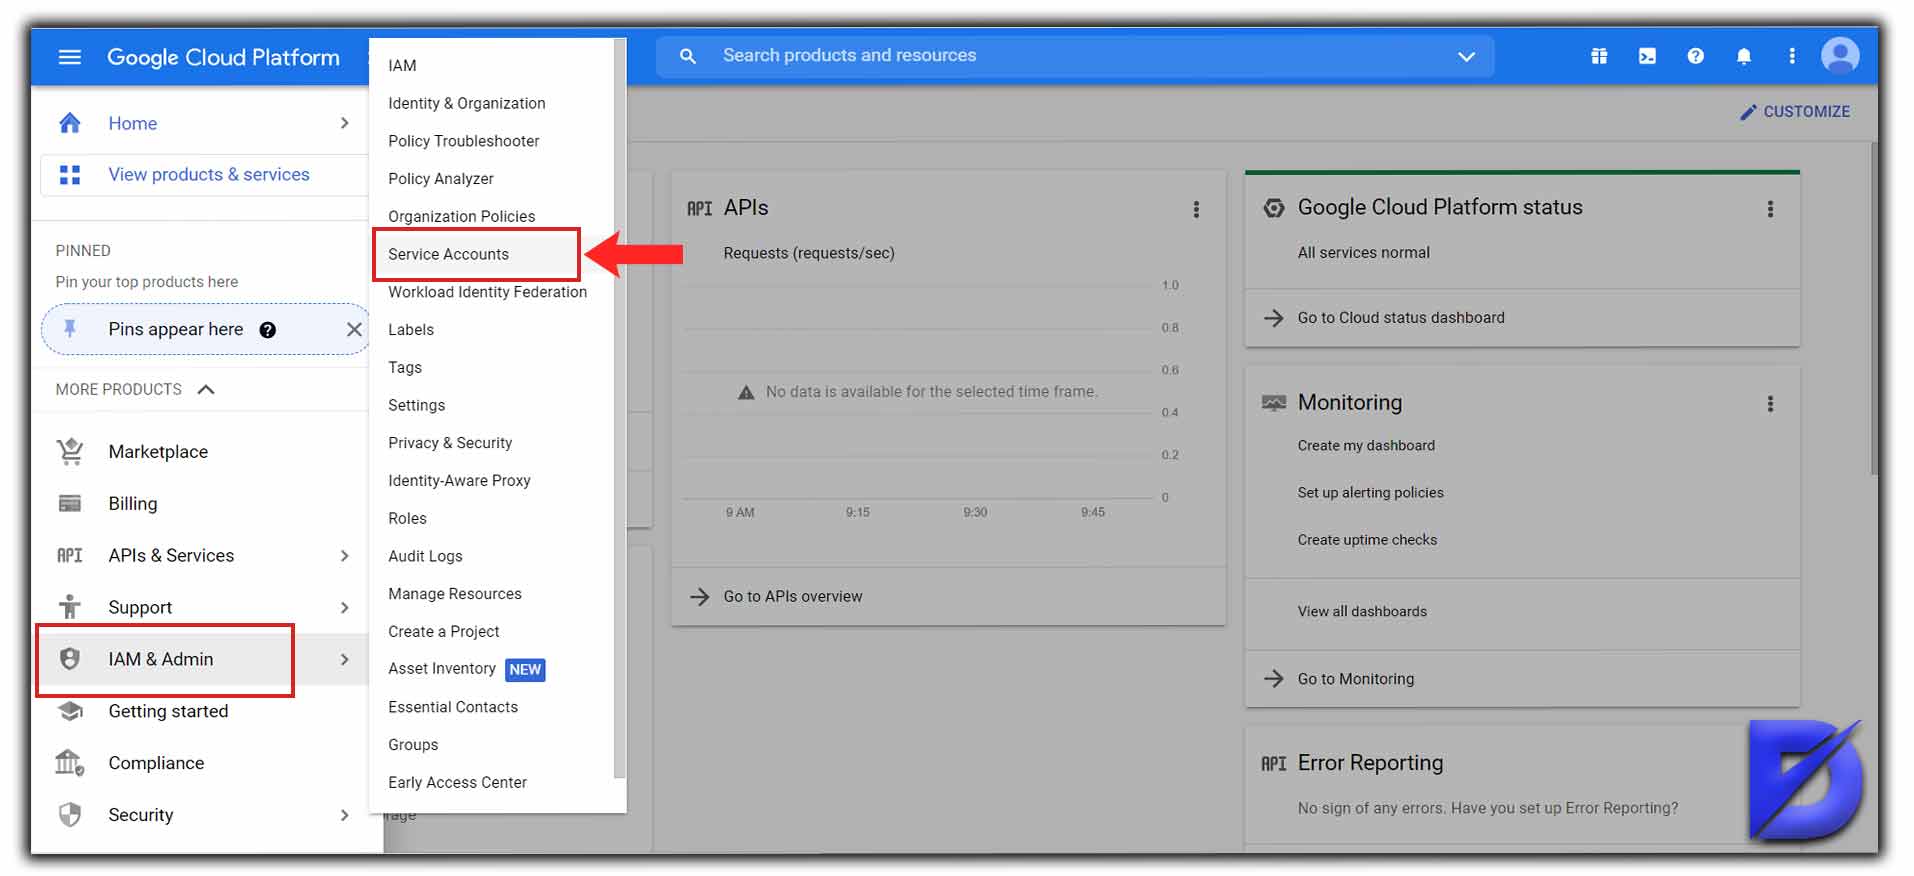1914x876 pixels.
Task: Click the View products grid icon
Action: pyautogui.click(x=70, y=175)
